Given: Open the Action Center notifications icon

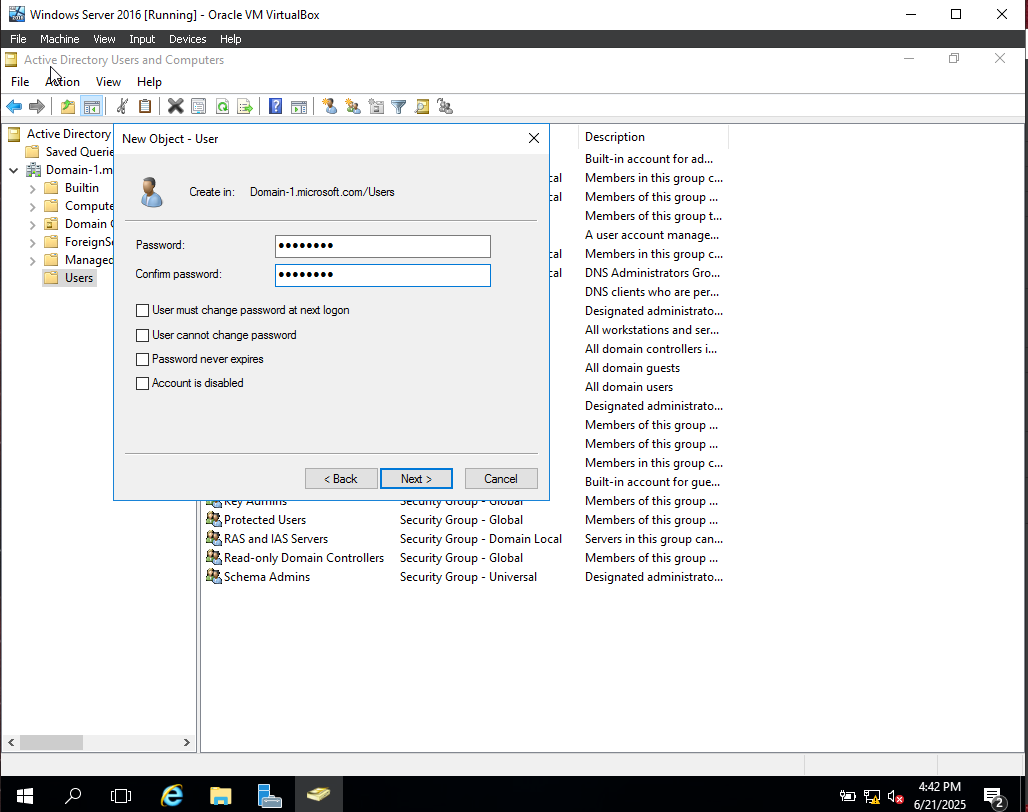Looking at the screenshot, I should [995, 797].
